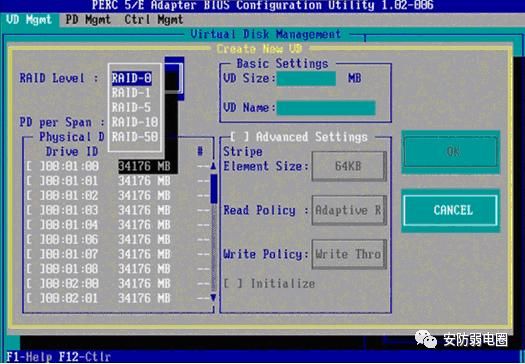Viewport: 525px width, 364px height.
Task: Choose RAID-5 from the RAID Level list
Action: (x=131, y=107)
